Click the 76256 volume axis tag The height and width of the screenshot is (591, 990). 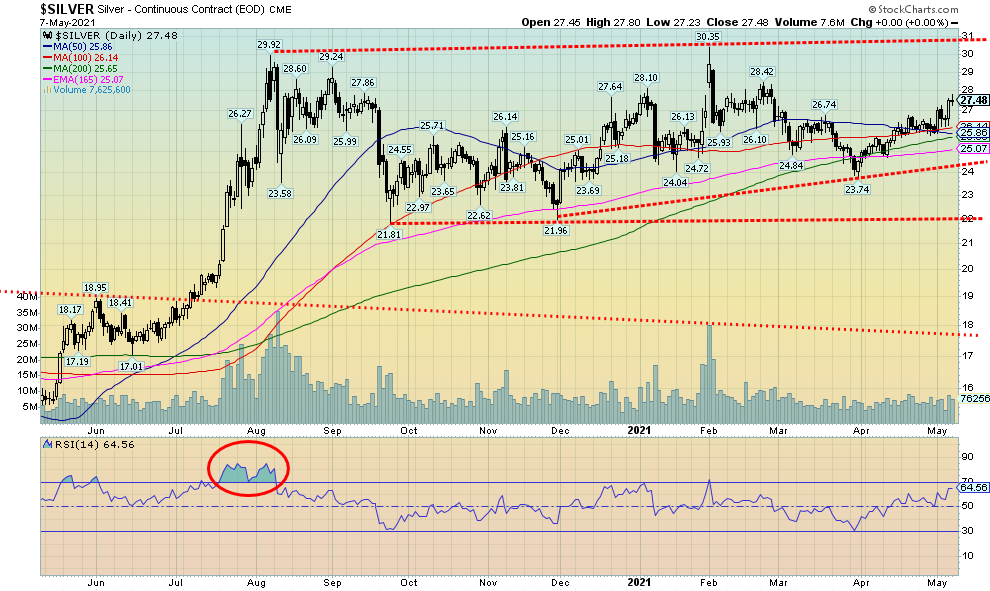click(x=973, y=398)
